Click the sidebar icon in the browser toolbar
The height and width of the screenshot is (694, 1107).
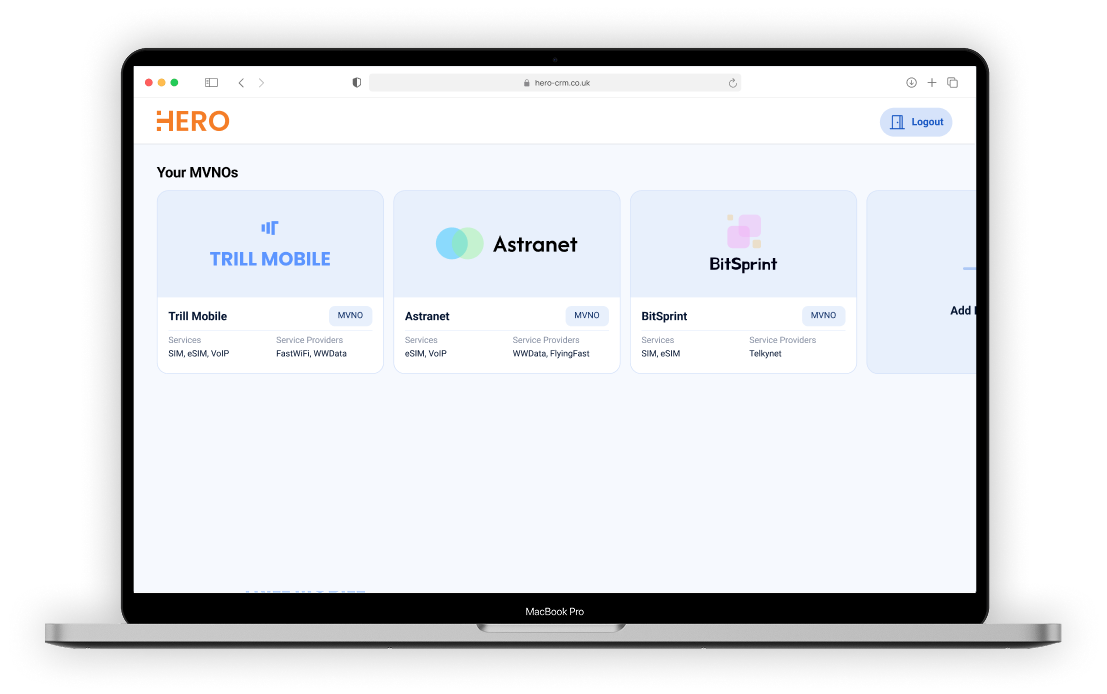[x=211, y=83]
